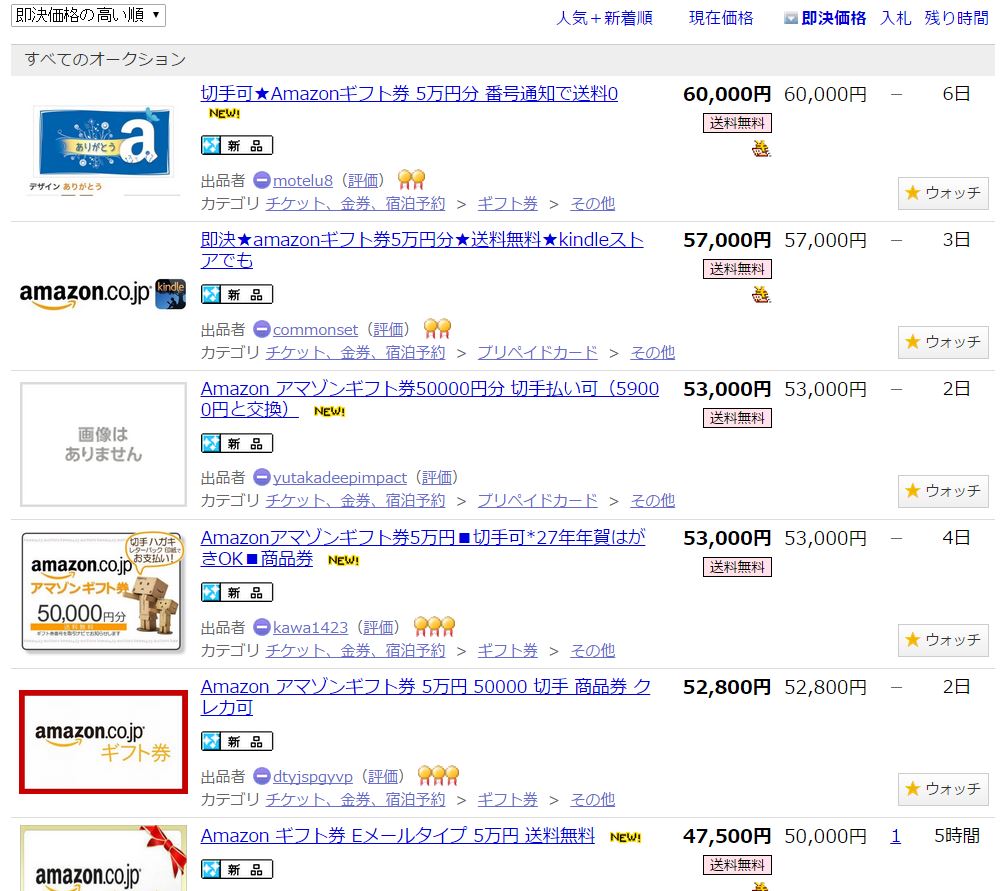Open 評価 rating for kawa1423
Screen dimensions: 1008x891
(378, 627)
